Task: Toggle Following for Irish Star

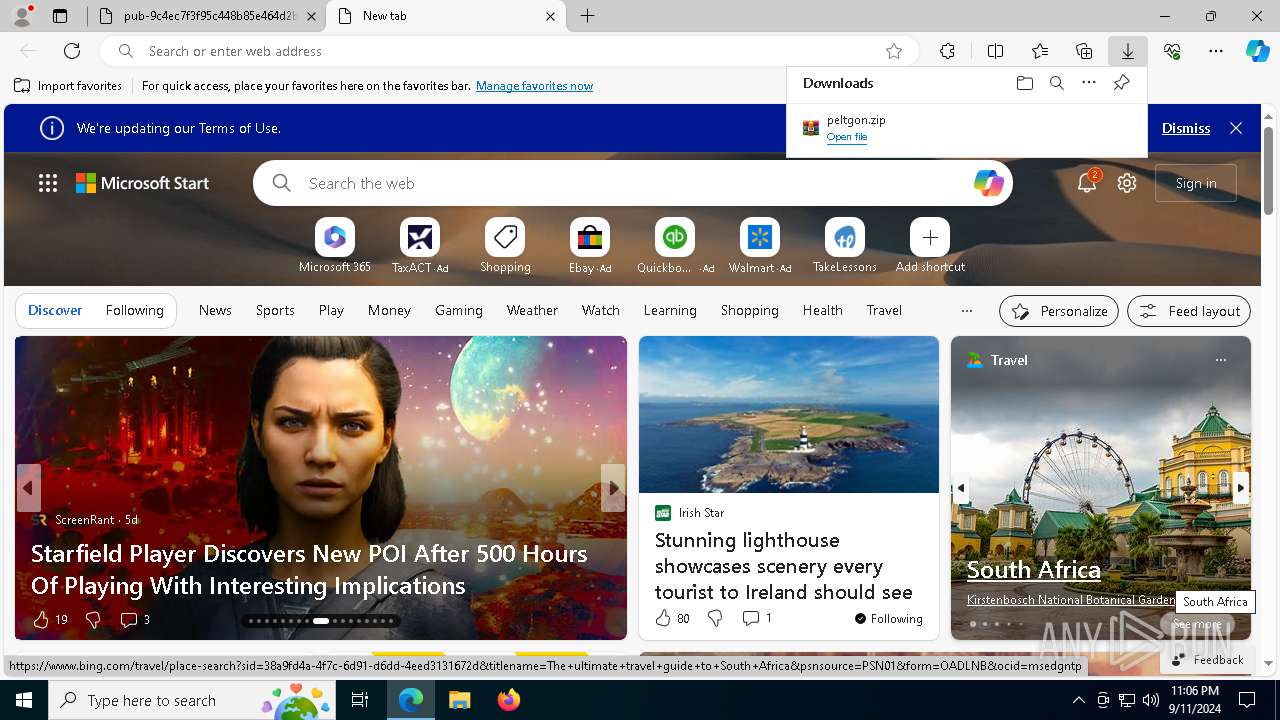Action: pos(889,619)
